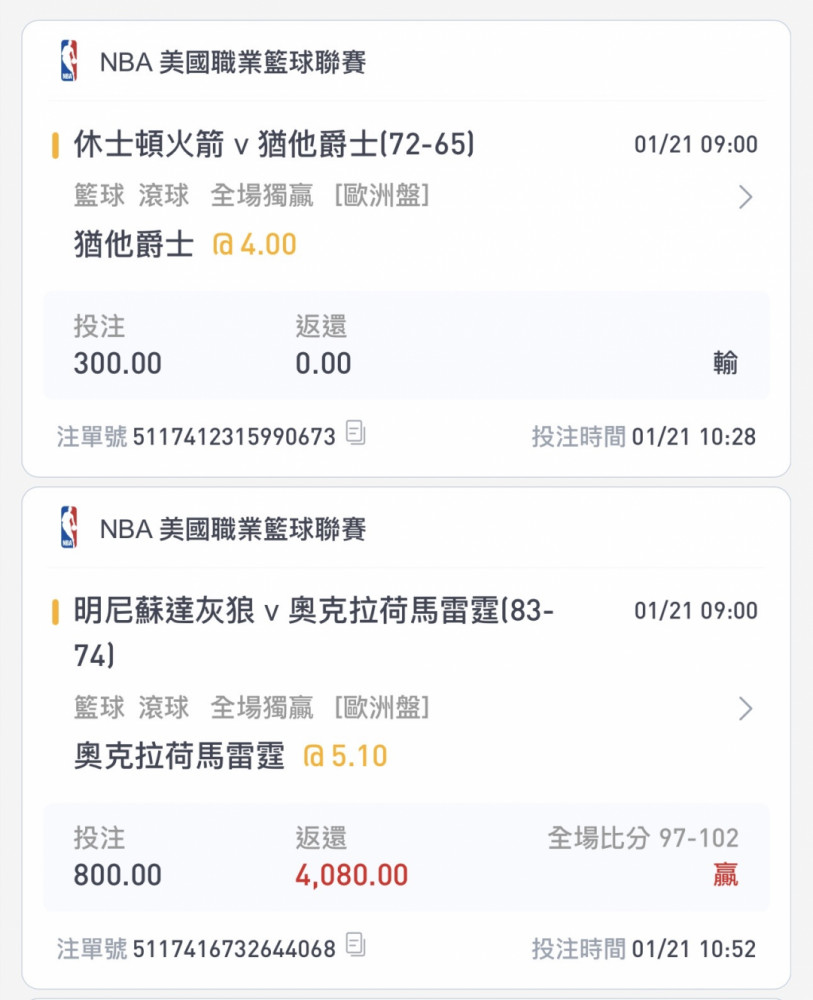The width and height of the screenshot is (813, 1000).
Task: Click the 4,080.00 return amount
Action: [x=351, y=876]
